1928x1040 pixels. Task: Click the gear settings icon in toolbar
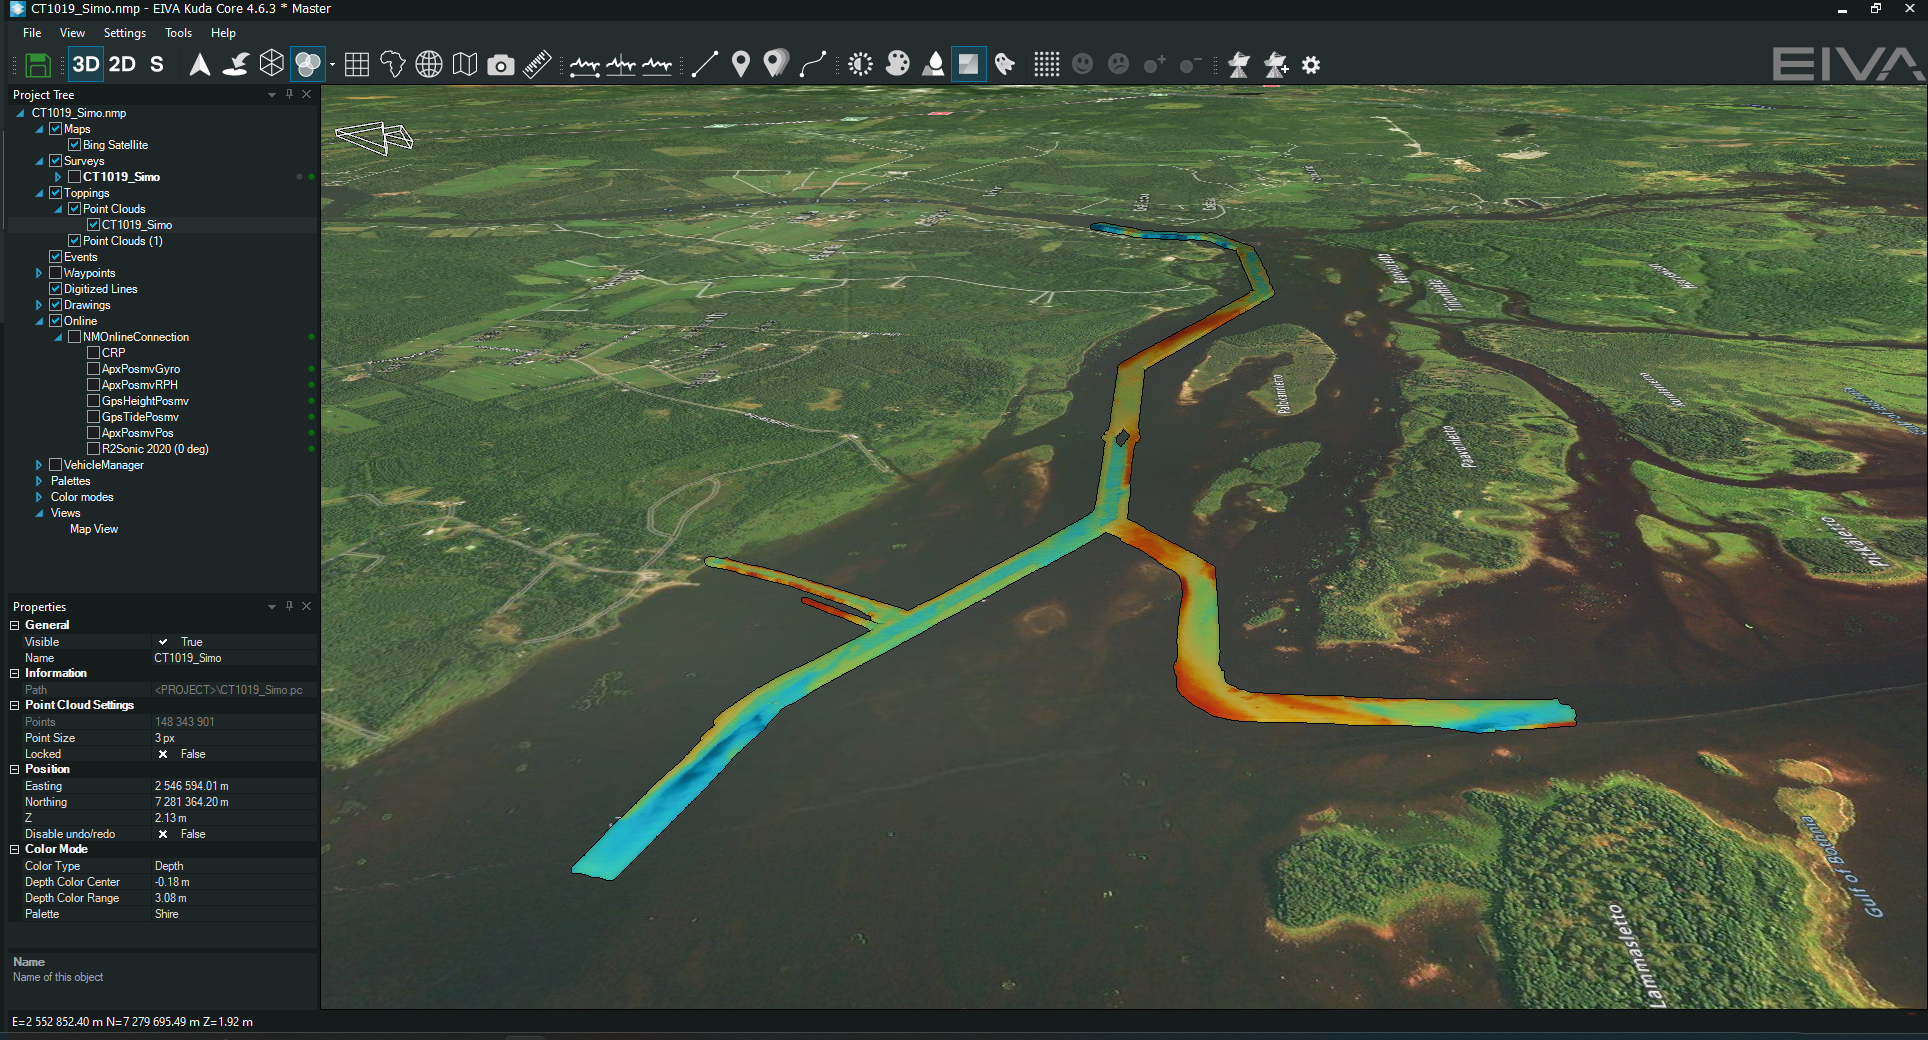1311,65
